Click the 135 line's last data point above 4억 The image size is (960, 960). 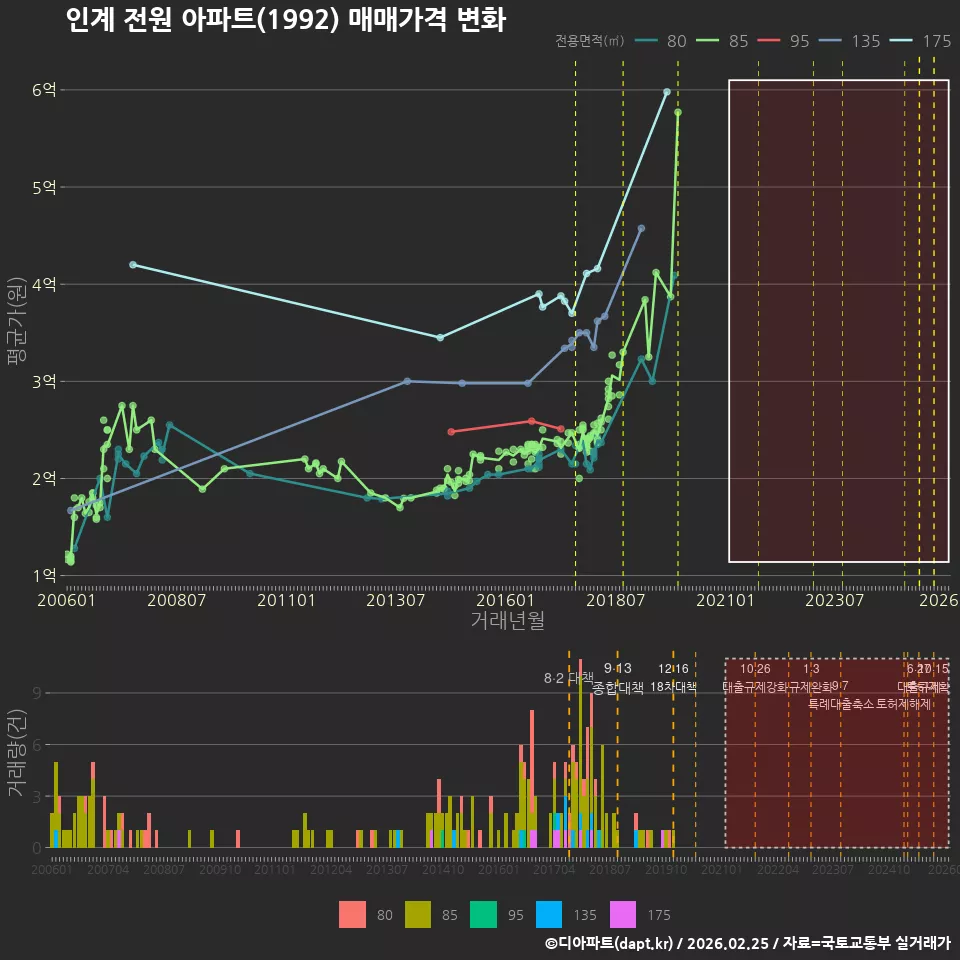pyautogui.click(x=641, y=228)
